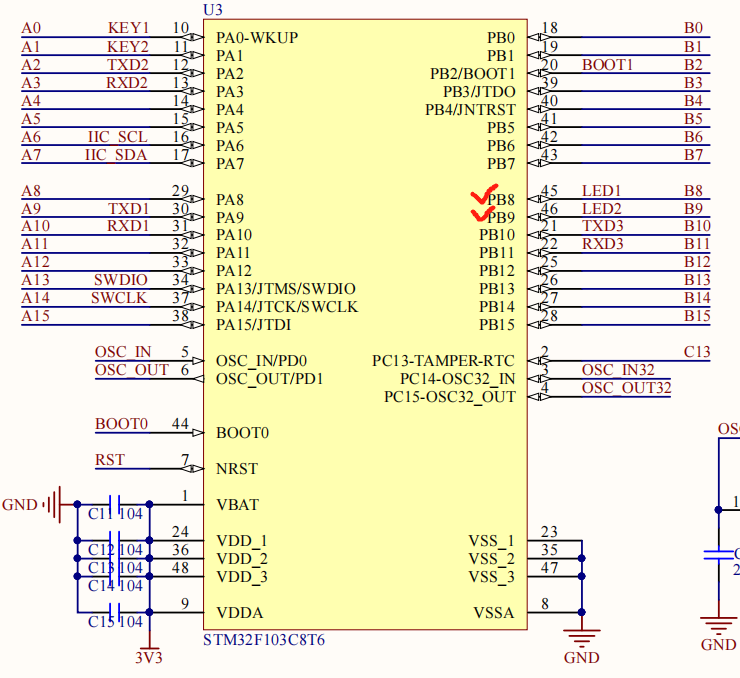
Task: Select the PA14/JTCK/SWCLK pin name
Action: point(287,307)
